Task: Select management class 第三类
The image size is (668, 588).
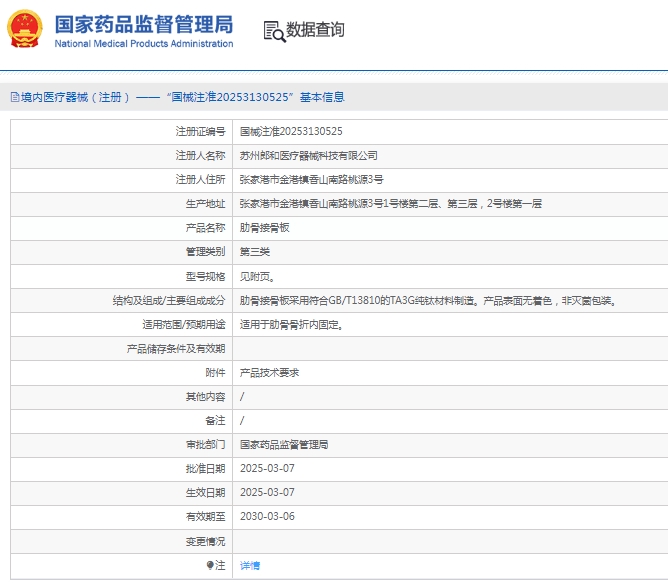Action: tap(255, 251)
